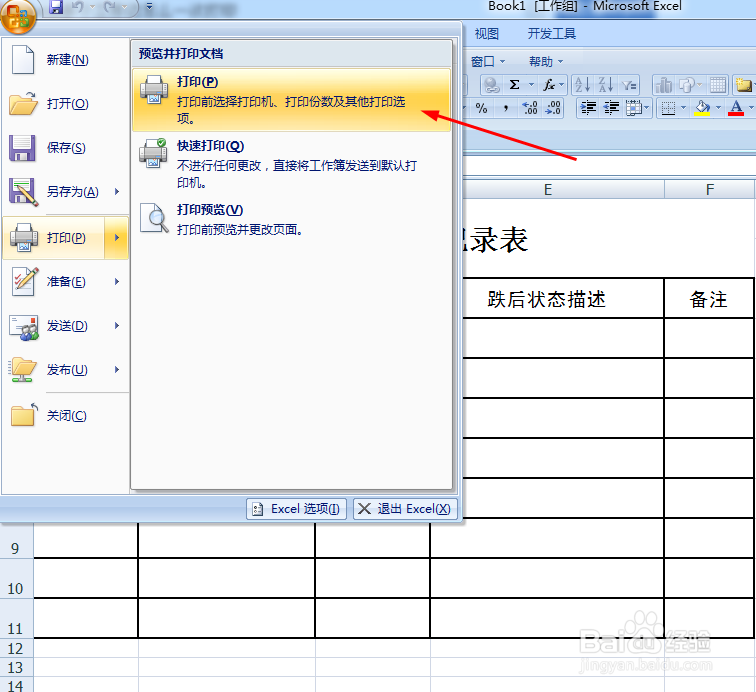Open the 帮助 dropdown menu
Image resolution: width=756 pixels, height=692 pixels.
546,62
